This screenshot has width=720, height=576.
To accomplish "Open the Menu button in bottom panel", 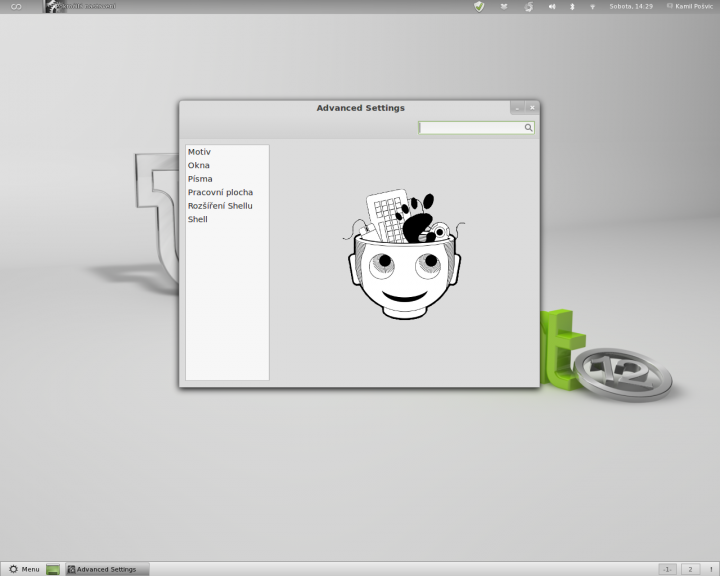I will click(24, 569).
